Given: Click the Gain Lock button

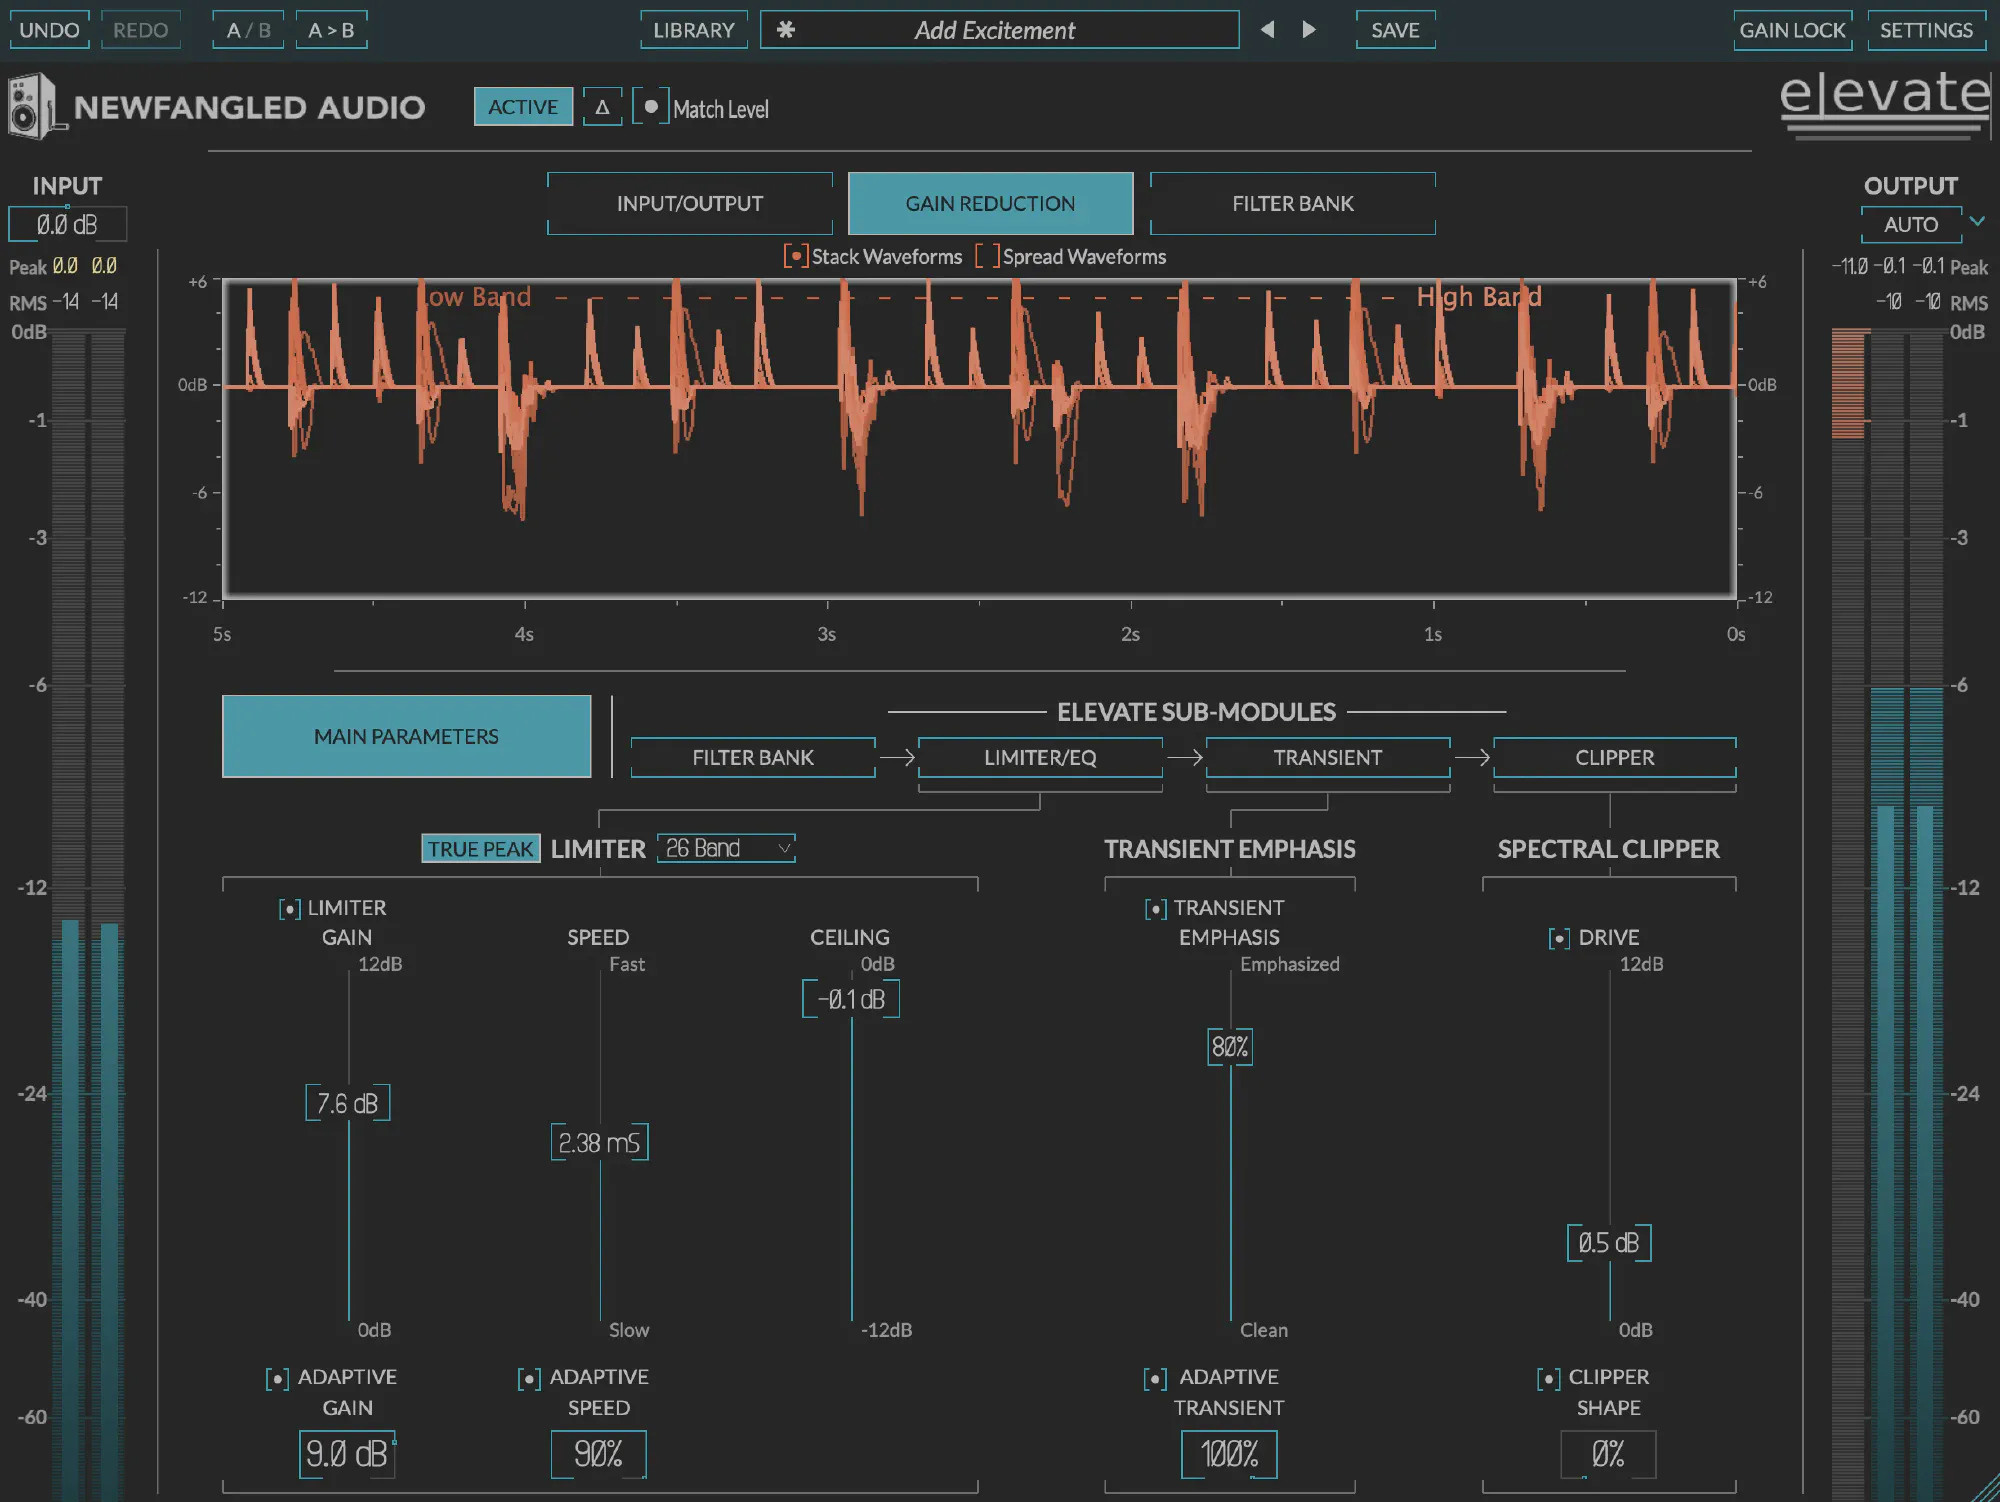Looking at the screenshot, I should (x=1792, y=30).
